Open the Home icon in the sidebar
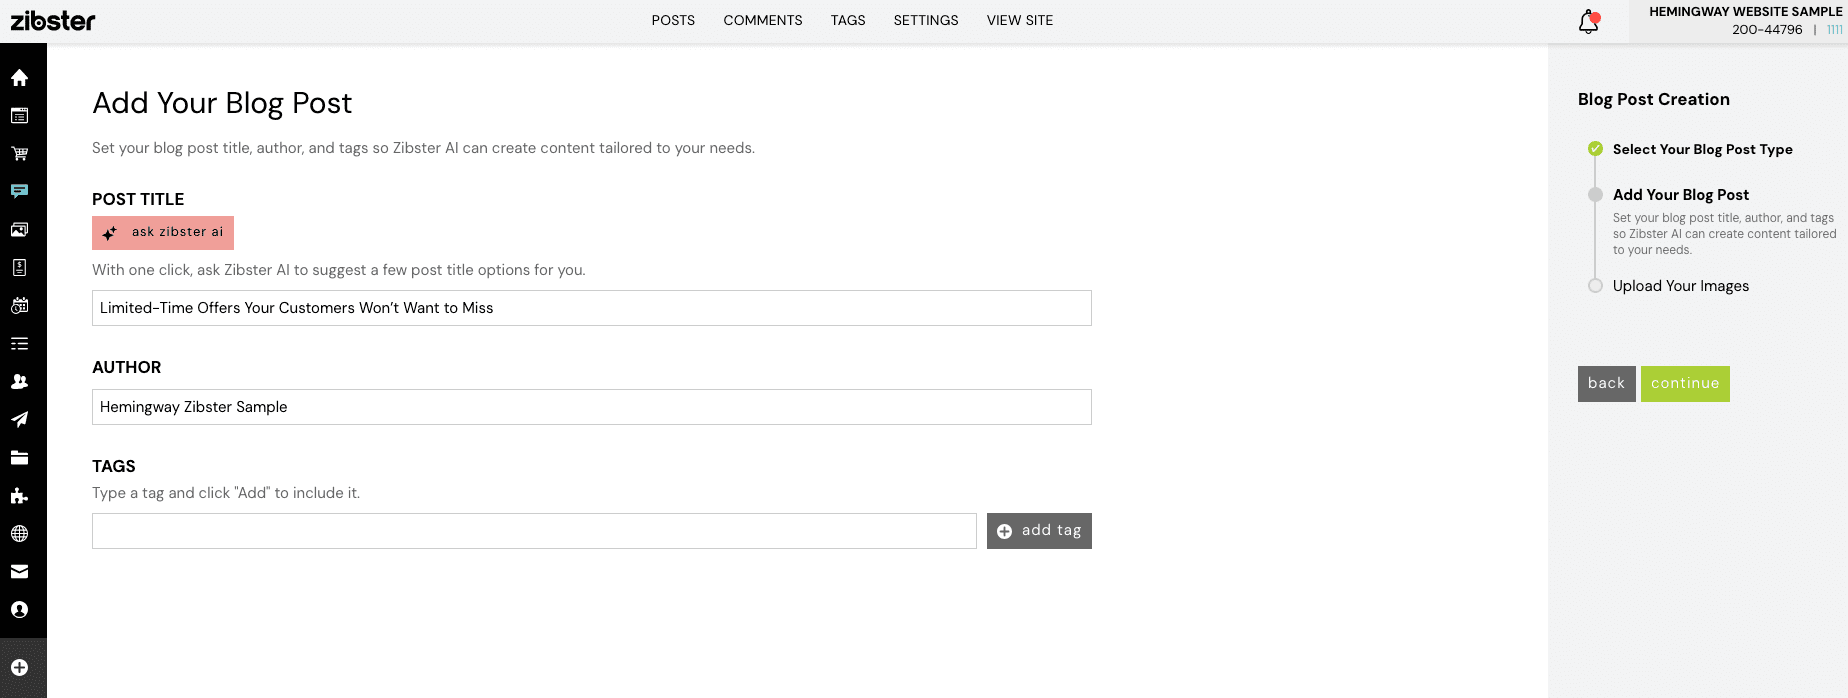1848x698 pixels. (19, 77)
